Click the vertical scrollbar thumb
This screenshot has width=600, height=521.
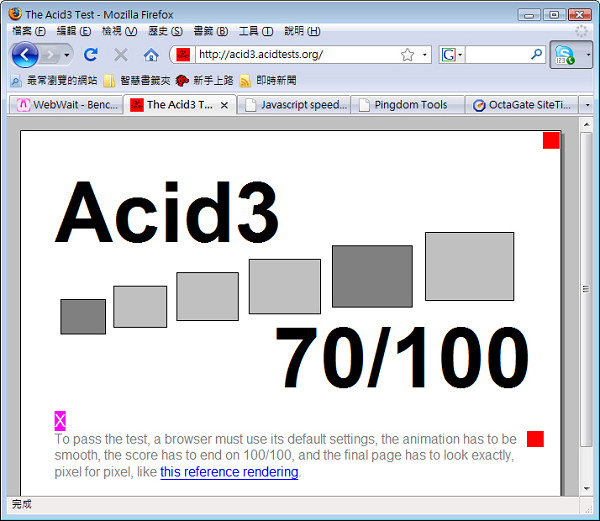pos(586,289)
